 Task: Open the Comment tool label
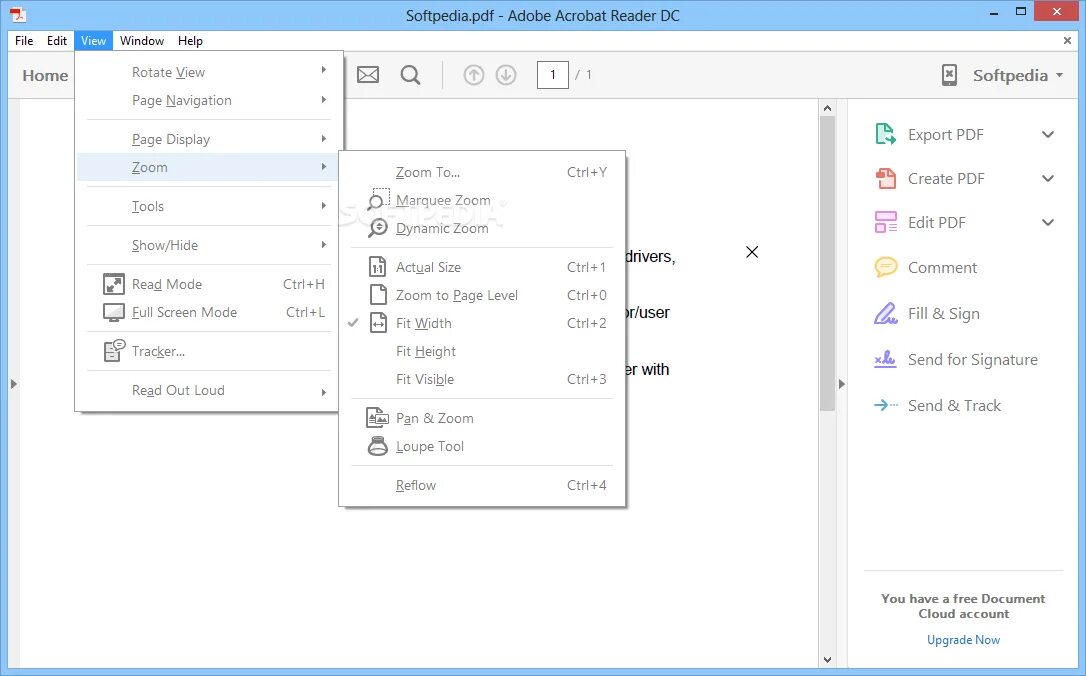coord(942,267)
